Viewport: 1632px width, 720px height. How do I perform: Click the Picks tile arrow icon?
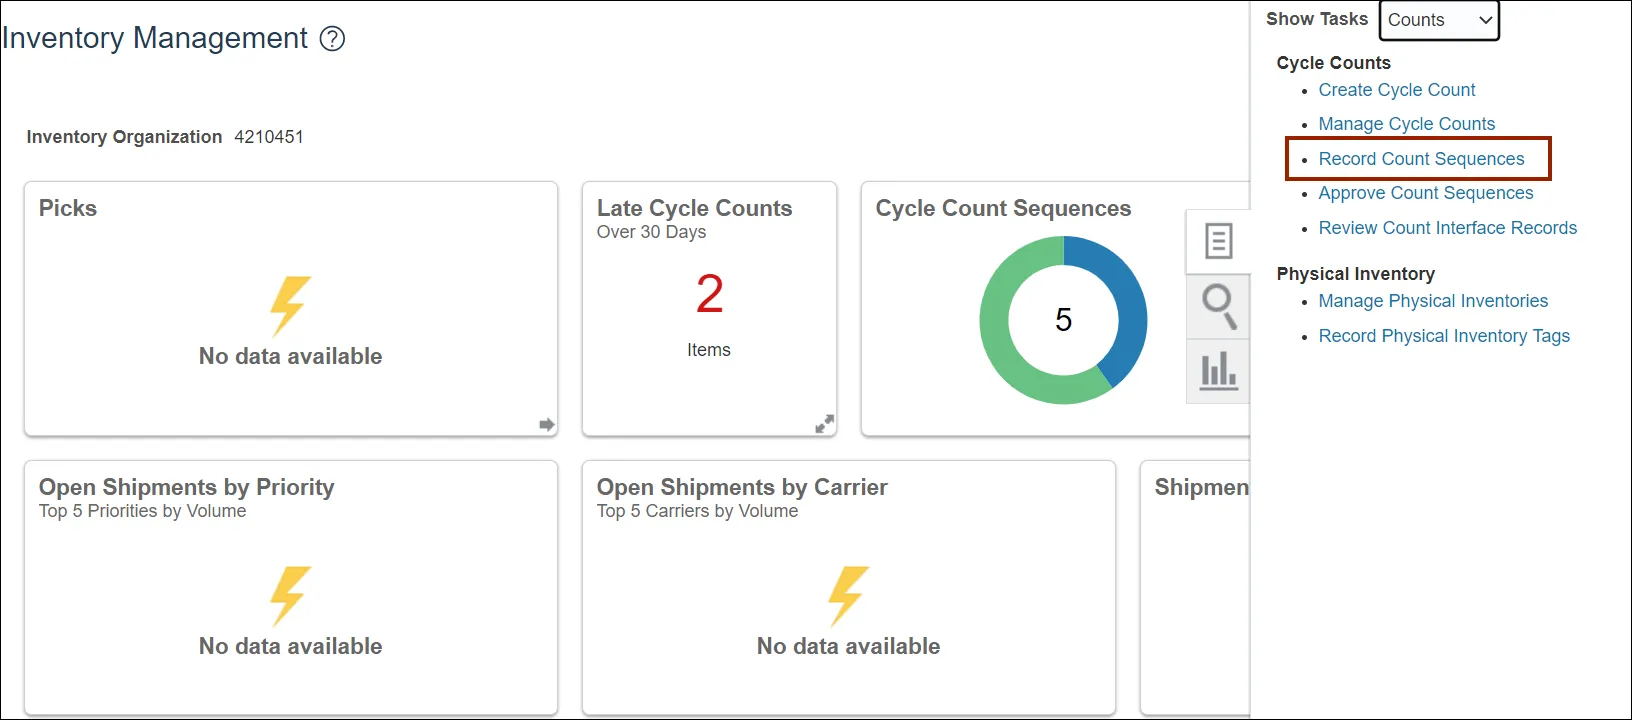546,425
